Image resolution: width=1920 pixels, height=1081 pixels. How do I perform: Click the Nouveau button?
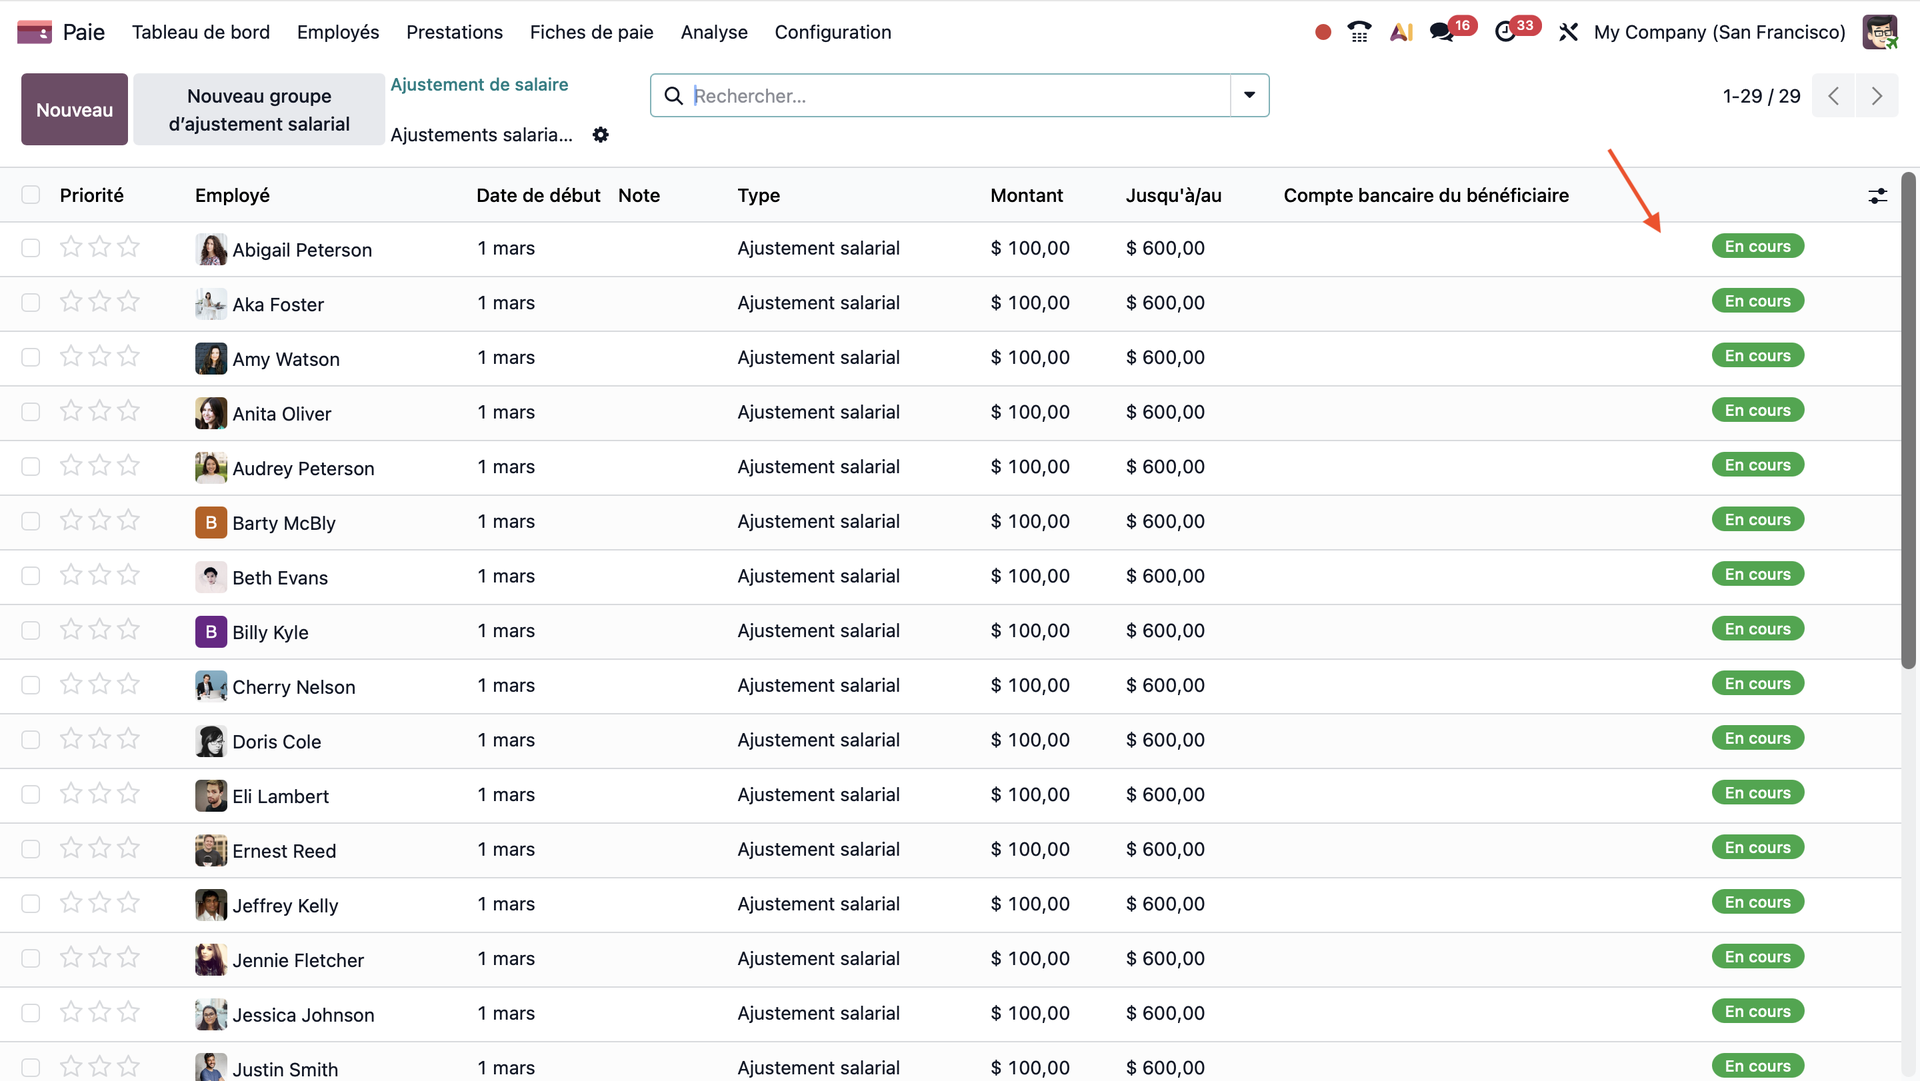74,109
